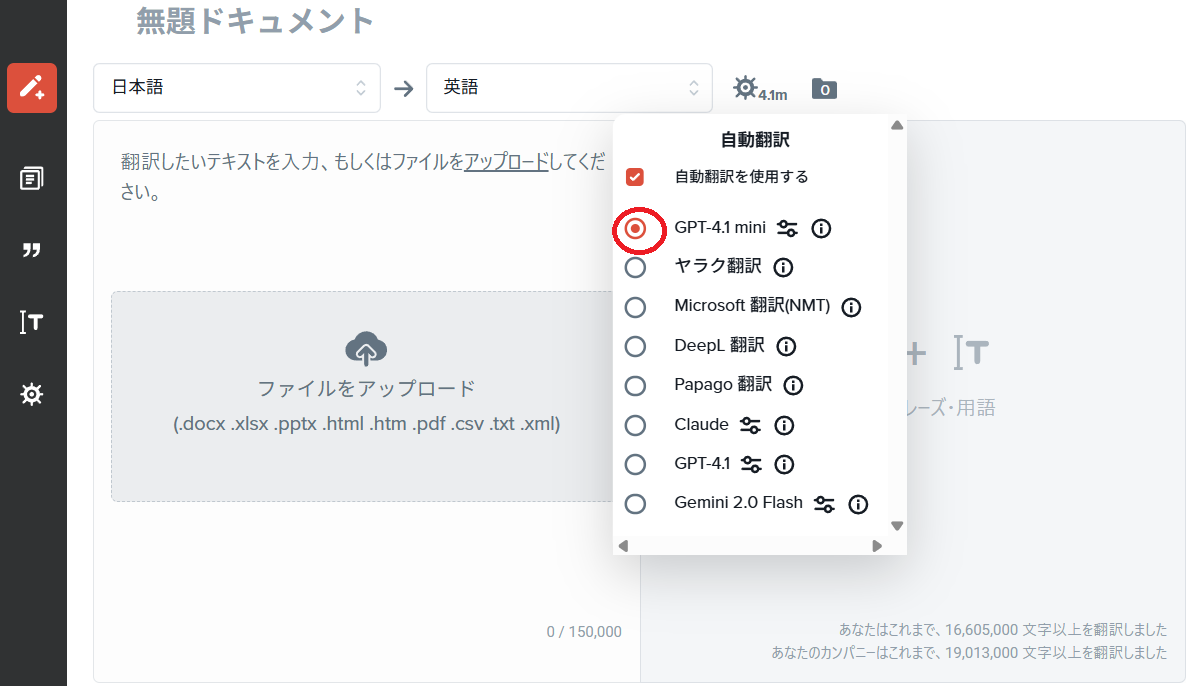Open the new translation pencil icon in sidebar

pos(32,88)
